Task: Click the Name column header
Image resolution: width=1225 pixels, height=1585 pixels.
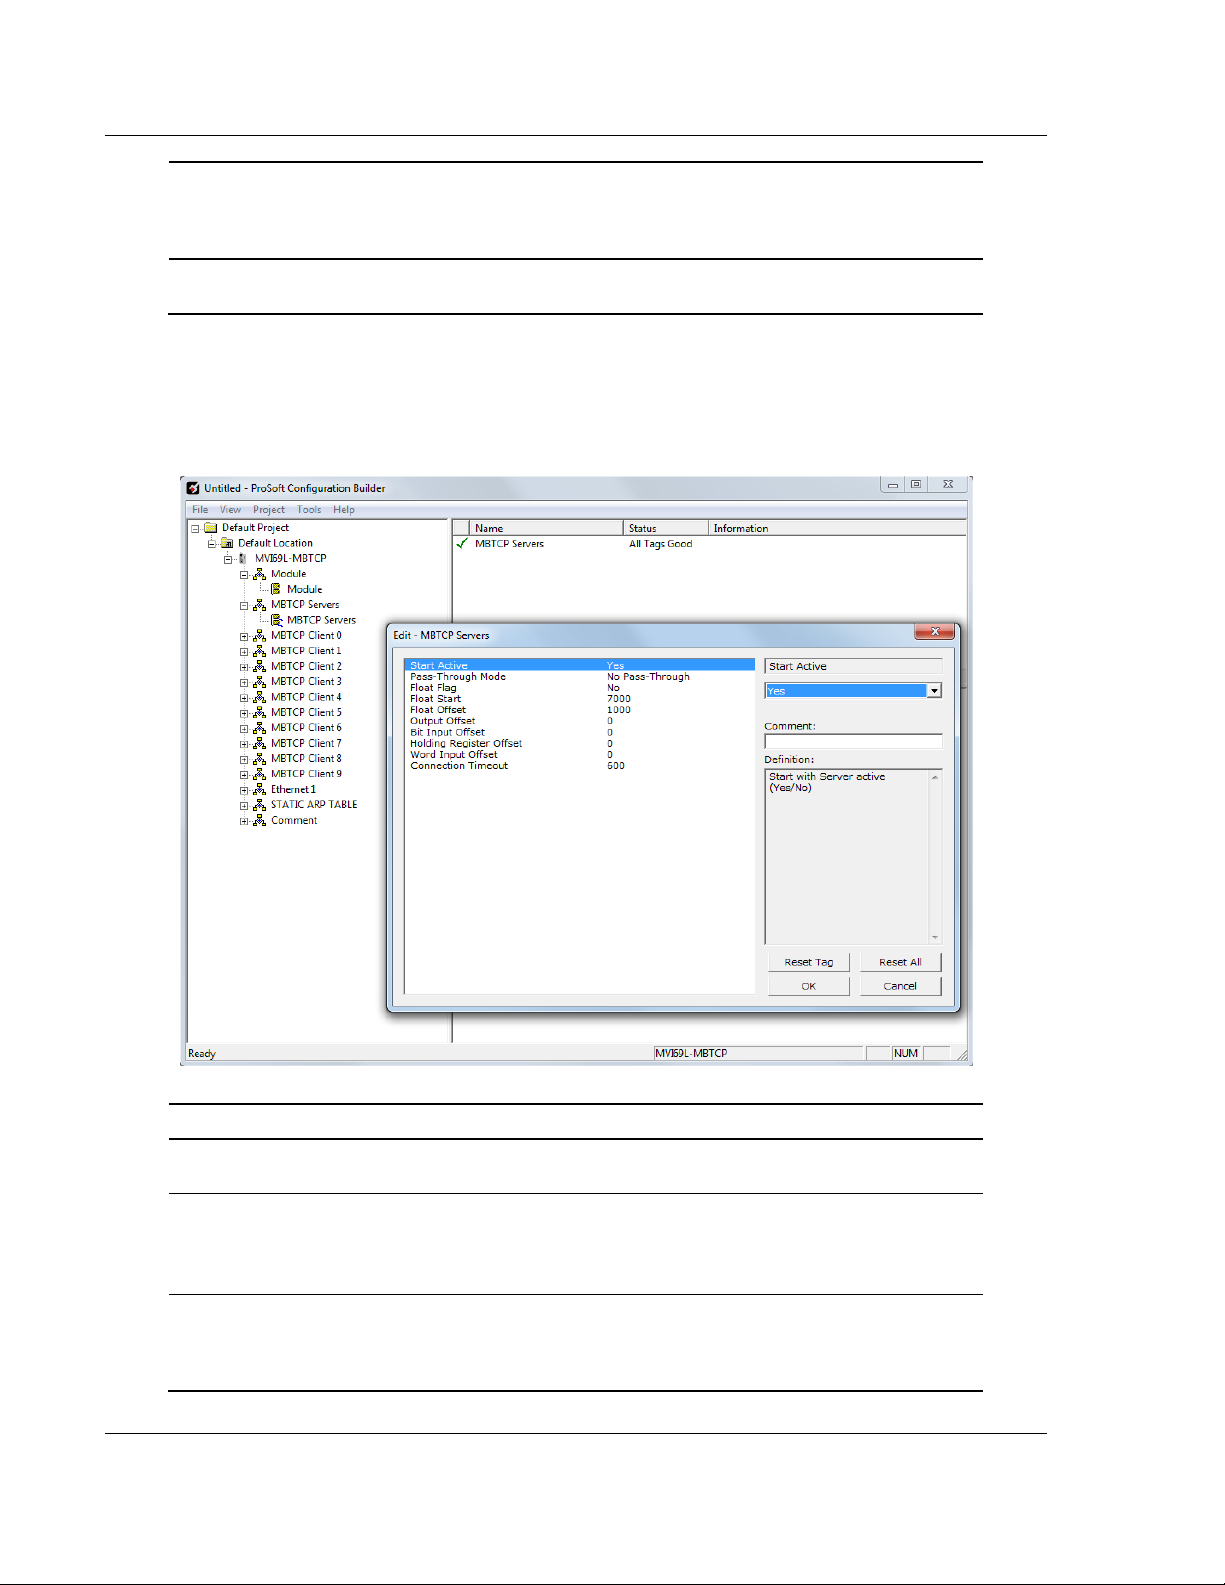Action: coord(547,528)
